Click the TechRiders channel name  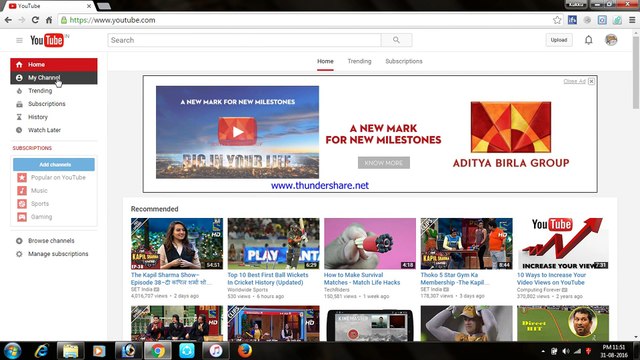point(337,290)
